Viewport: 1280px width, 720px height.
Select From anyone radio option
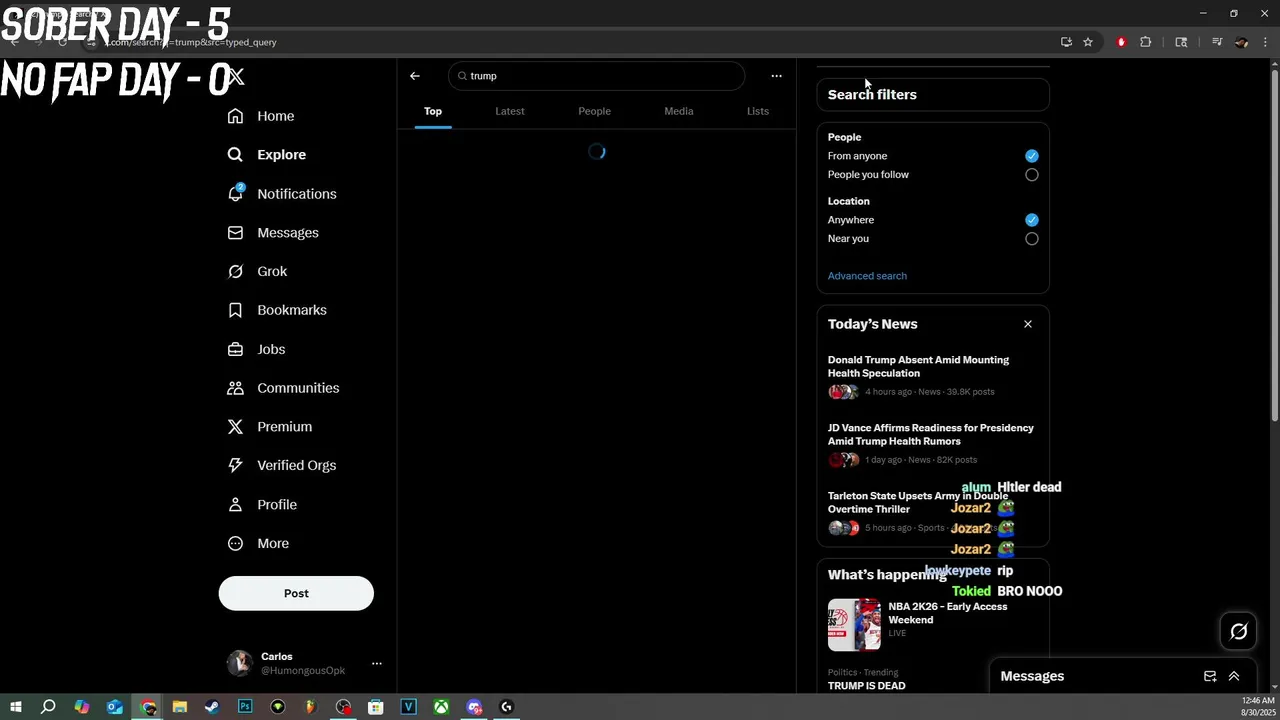click(1032, 156)
